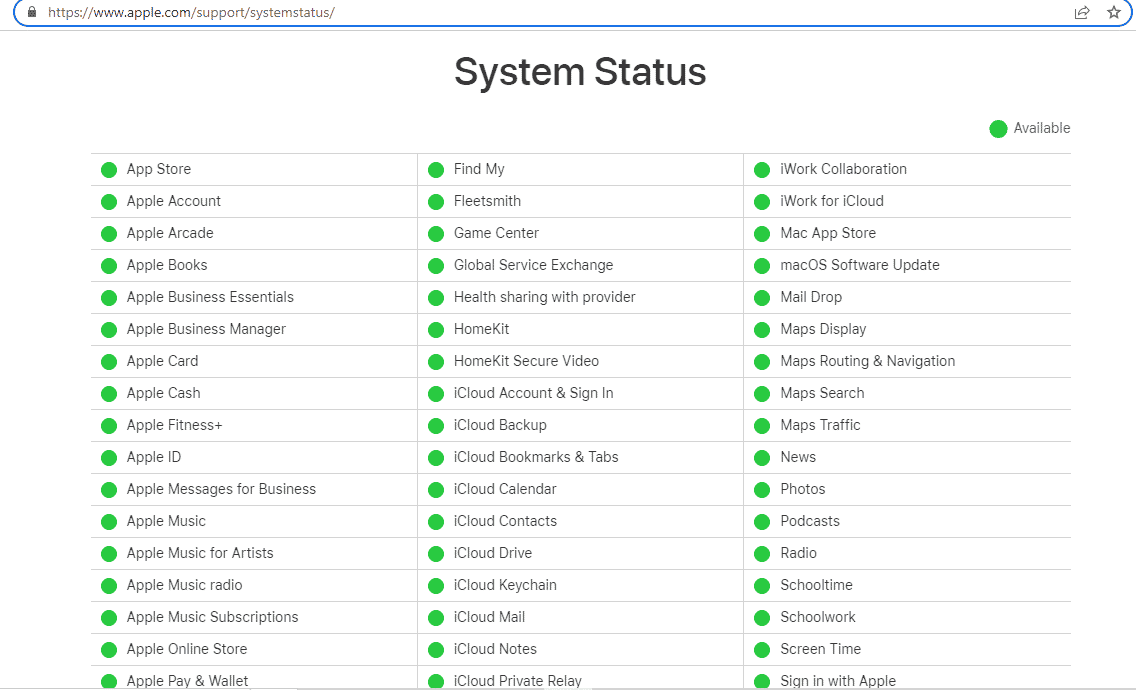This screenshot has height=690, width=1136.
Task: Select the Global Service Exchange text
Action: (x=533, y=265)
